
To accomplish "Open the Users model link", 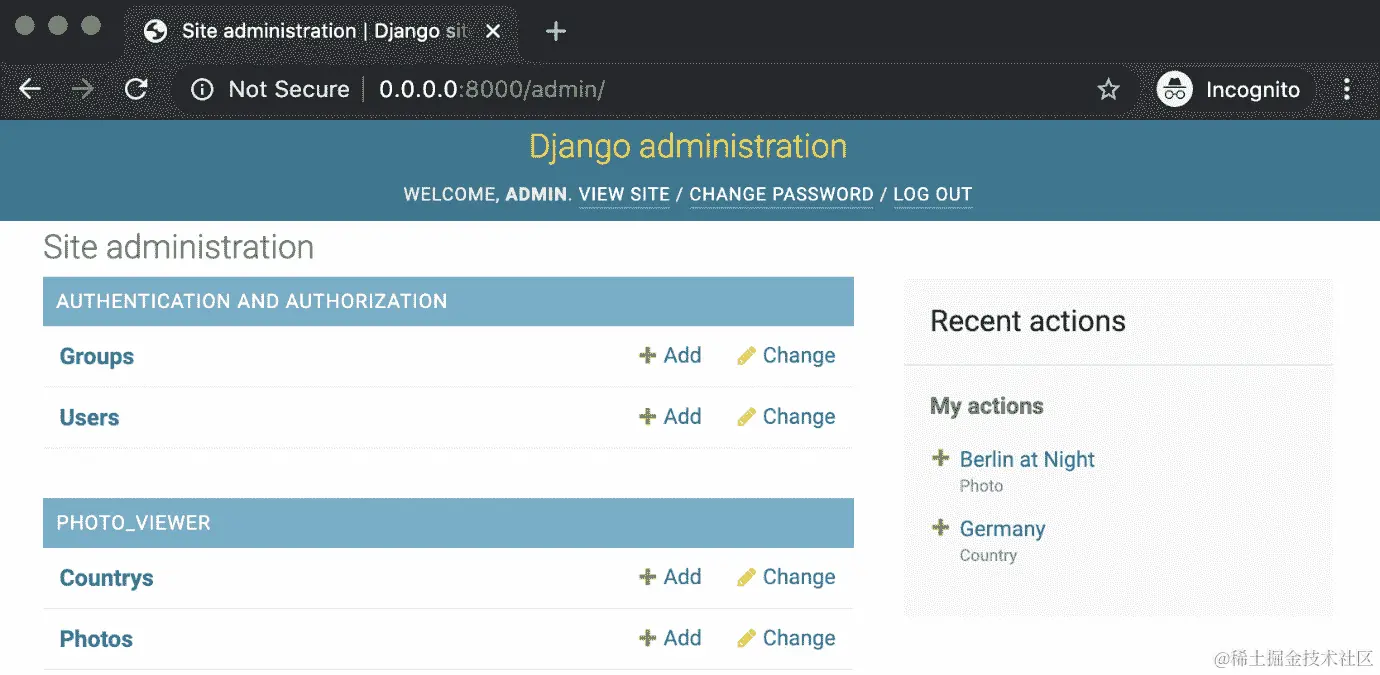I will click(x=89, y=417).
